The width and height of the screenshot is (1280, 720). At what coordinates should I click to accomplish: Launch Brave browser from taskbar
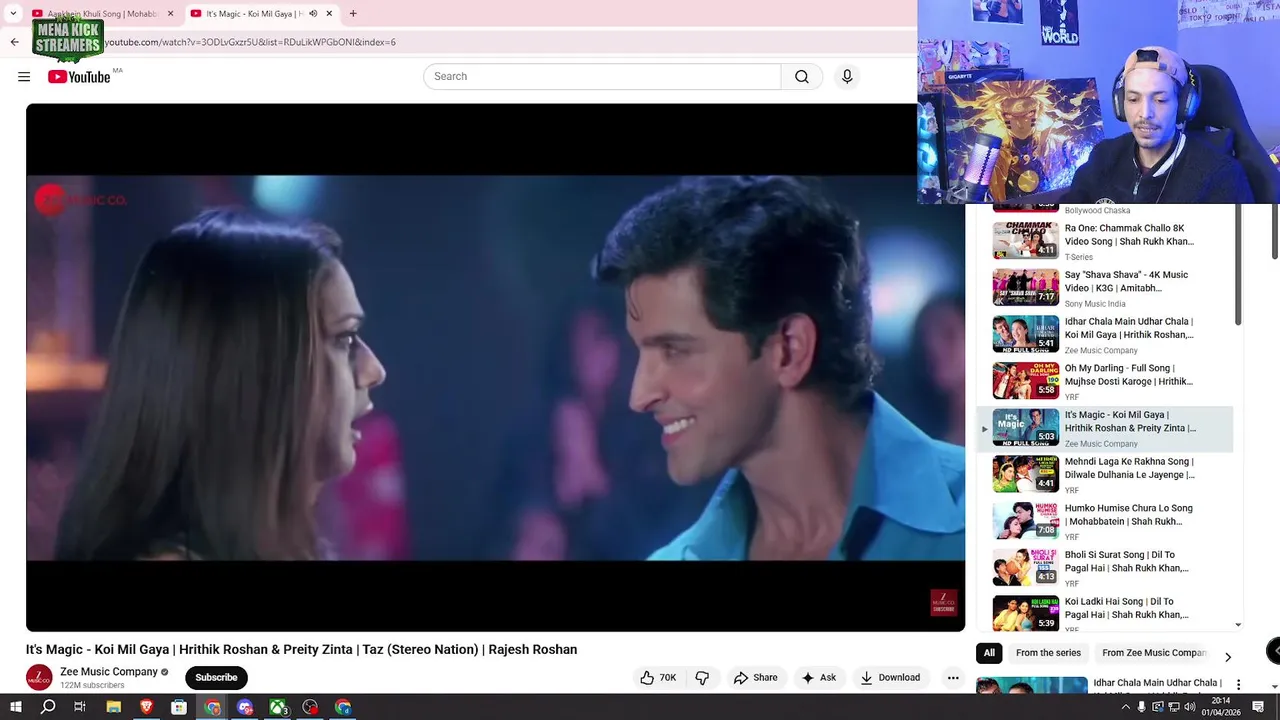point(147,707)
